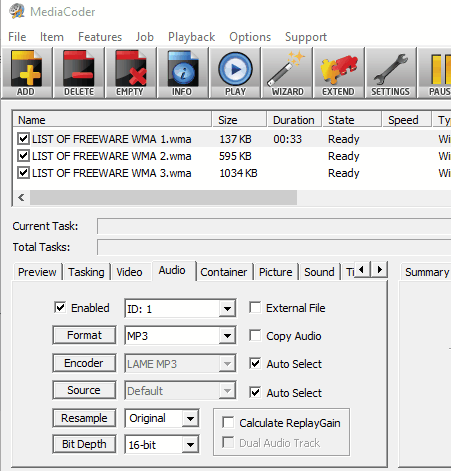Uncheck LIST OF FREEWARE WMA 1.wma checkbox
The height and width of the screenshot is (471, 451).
pyautogui.click(x=23, y=138)
